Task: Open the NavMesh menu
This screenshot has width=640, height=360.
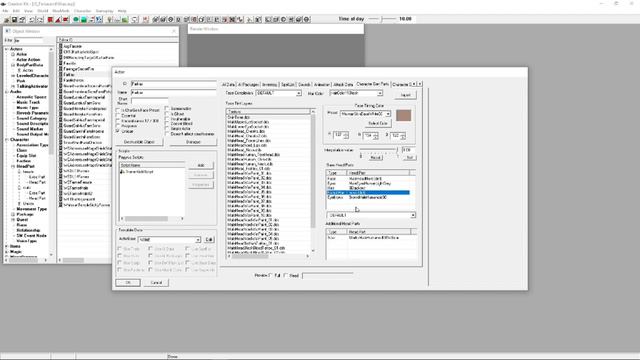Action: (61, 11)
